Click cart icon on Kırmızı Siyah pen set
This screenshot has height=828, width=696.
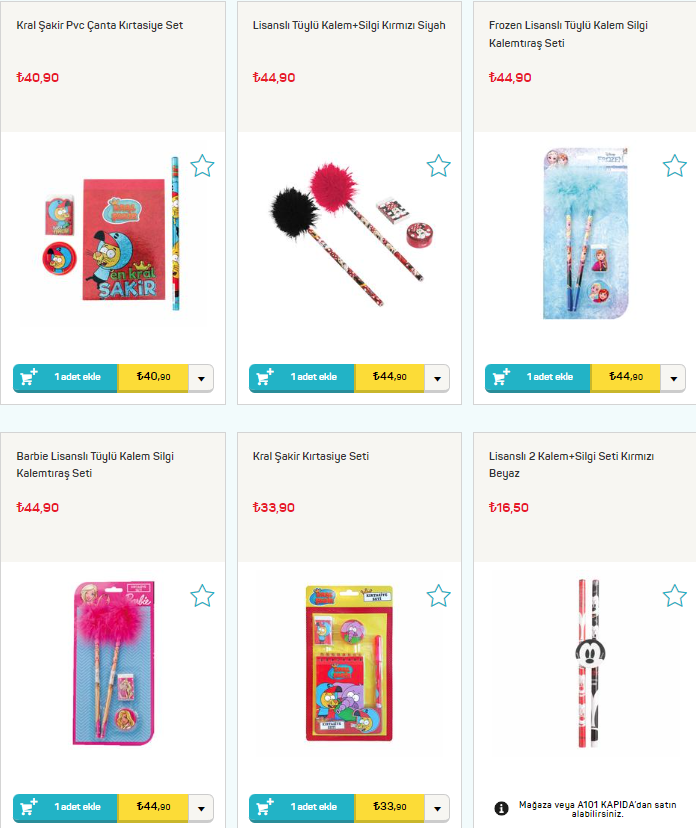[265, 377]
